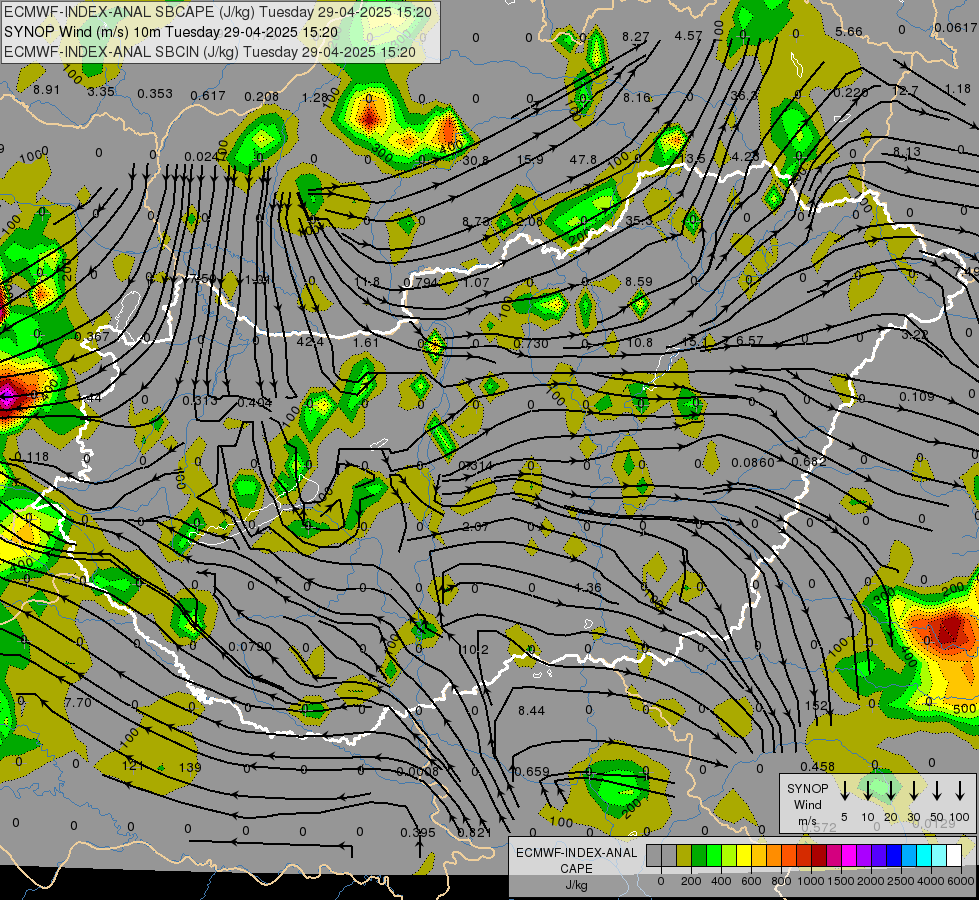
Task: Click the map value 0.208
Action: 261,96
